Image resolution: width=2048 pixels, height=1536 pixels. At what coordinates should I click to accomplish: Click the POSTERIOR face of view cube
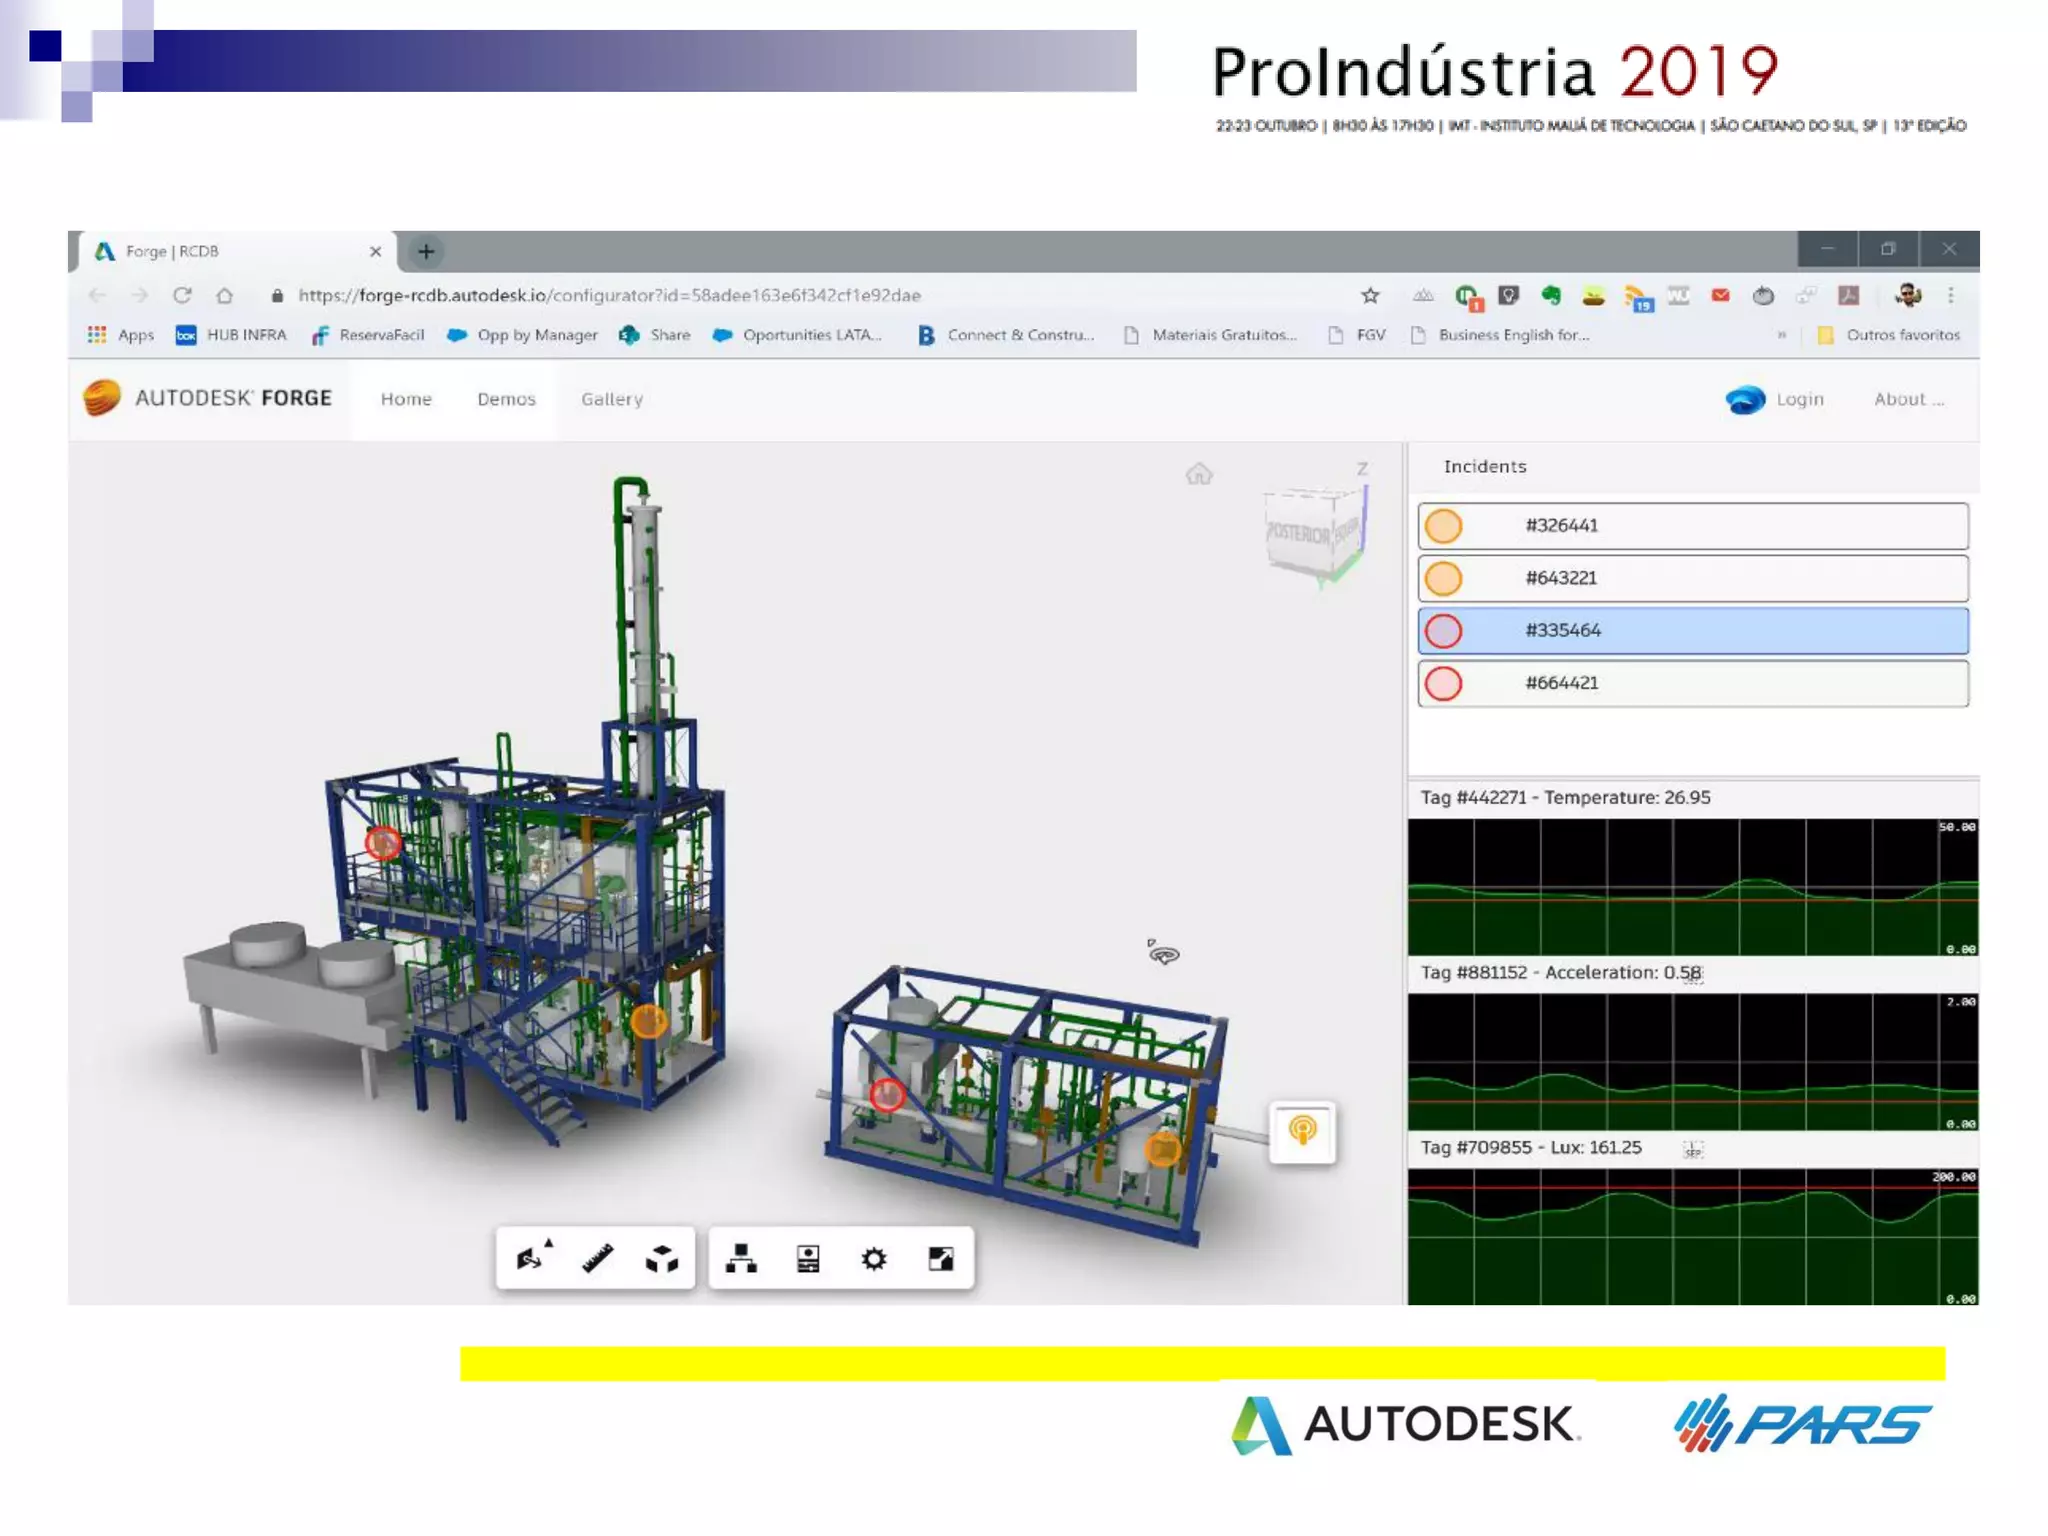tap(1298, 533)
